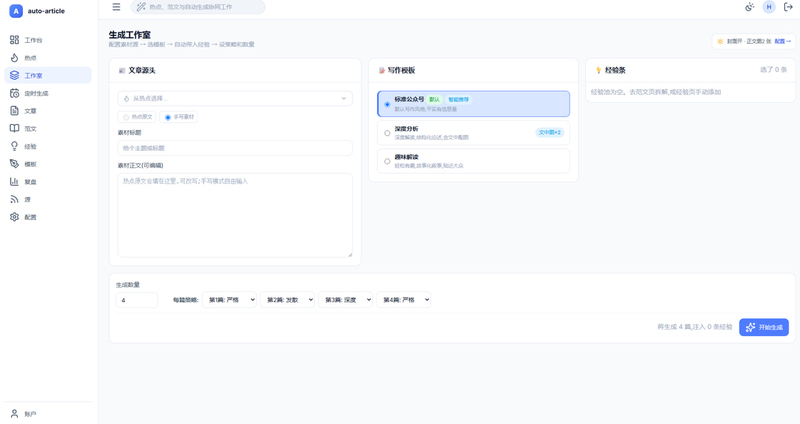Click the lightbulb icon beside 经验条 heading
The height and width of the screenshot is (424, 800).
598,70
